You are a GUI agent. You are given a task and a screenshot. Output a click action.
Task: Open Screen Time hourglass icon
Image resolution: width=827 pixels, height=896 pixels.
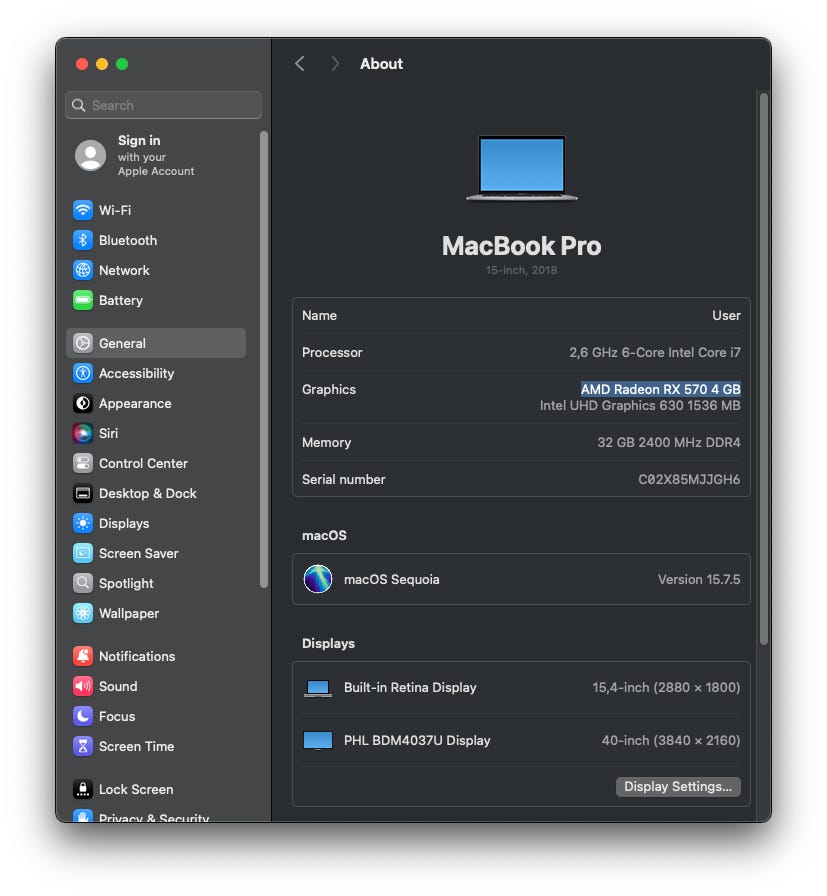click(83, 746)
